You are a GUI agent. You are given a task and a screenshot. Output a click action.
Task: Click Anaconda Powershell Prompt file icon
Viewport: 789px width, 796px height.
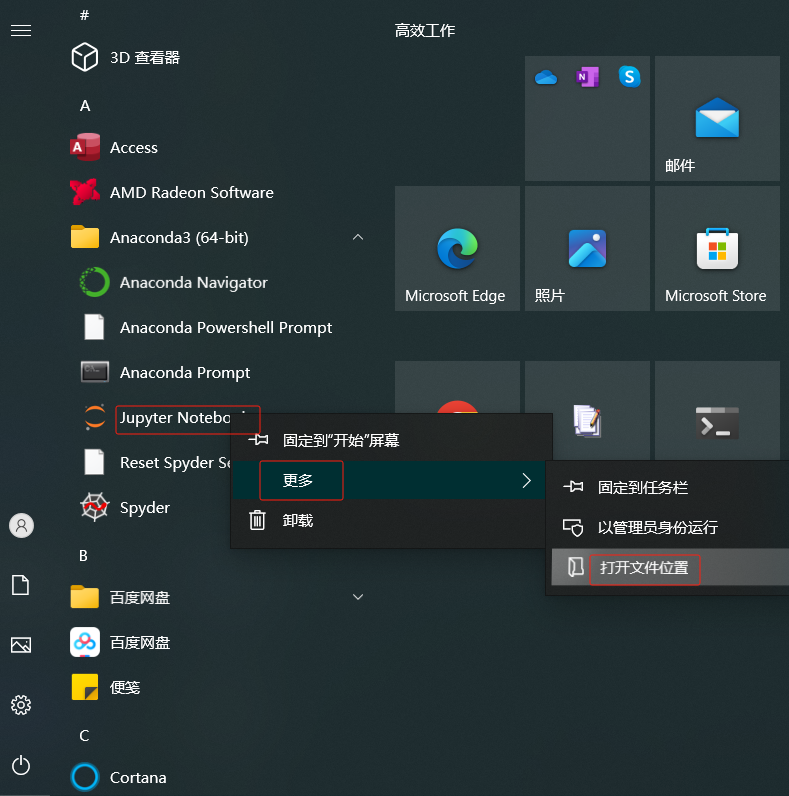point(94,327)
